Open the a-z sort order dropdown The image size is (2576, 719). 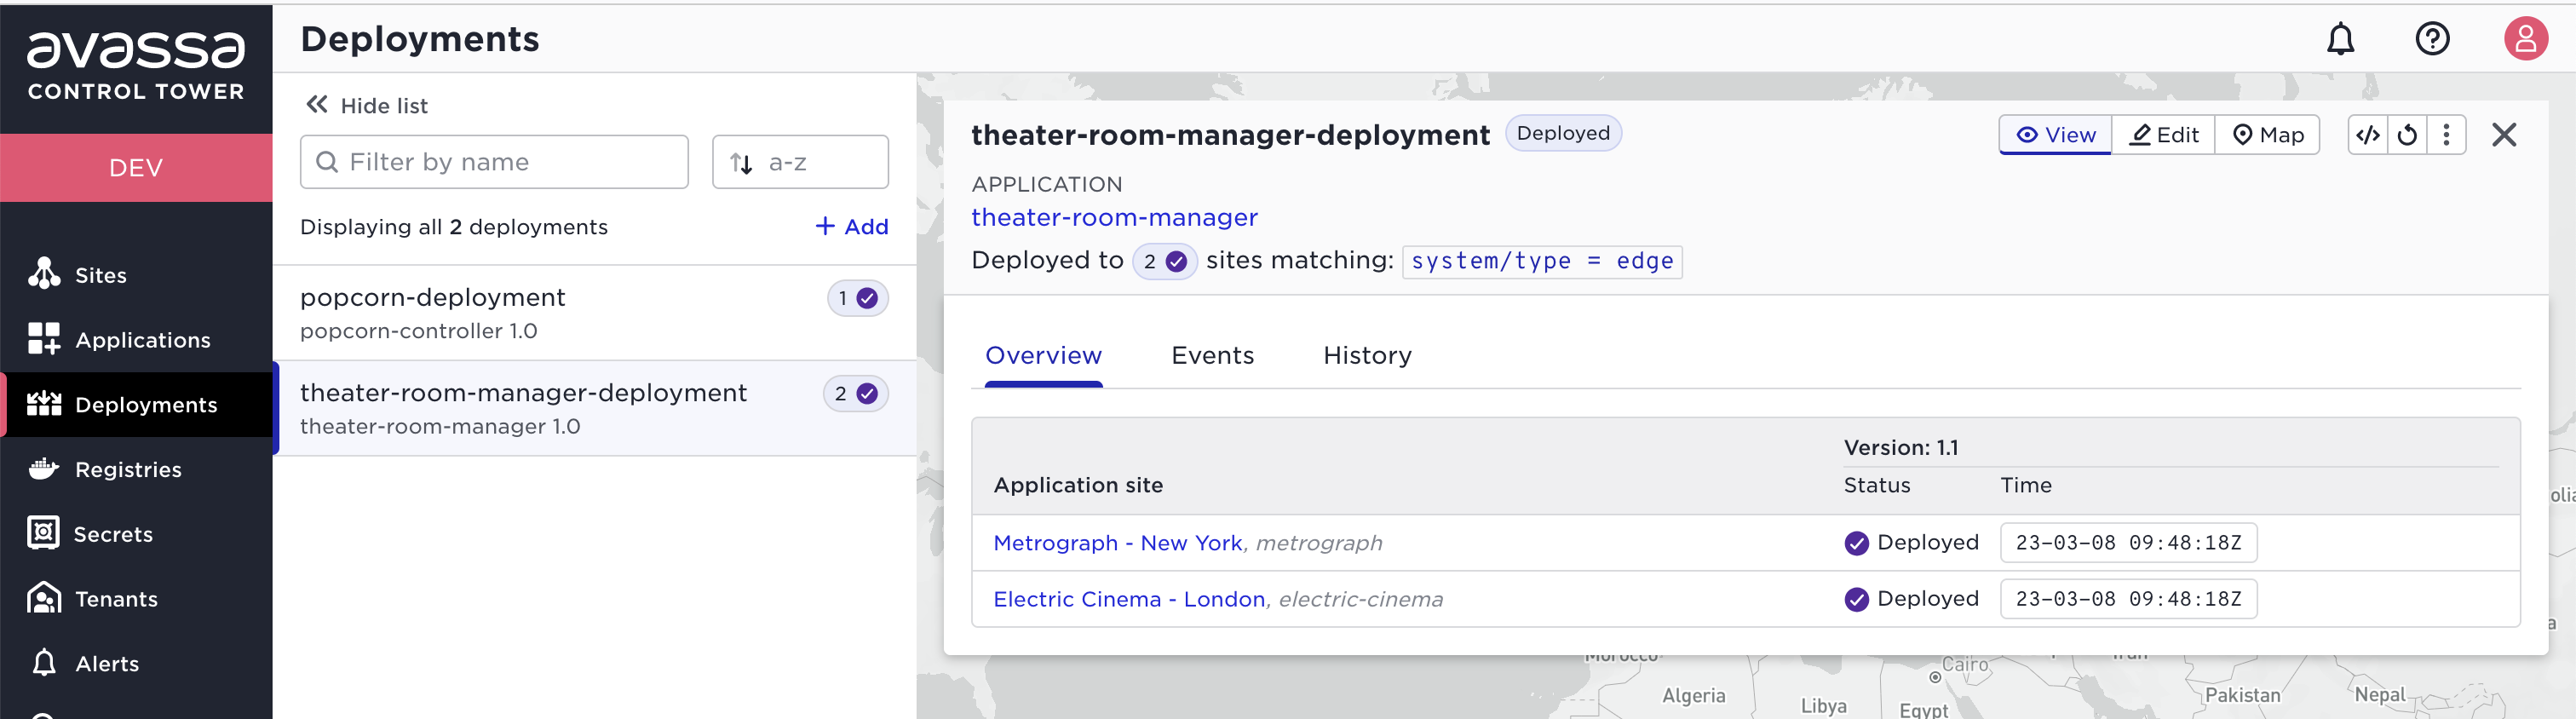pos(800,162)
